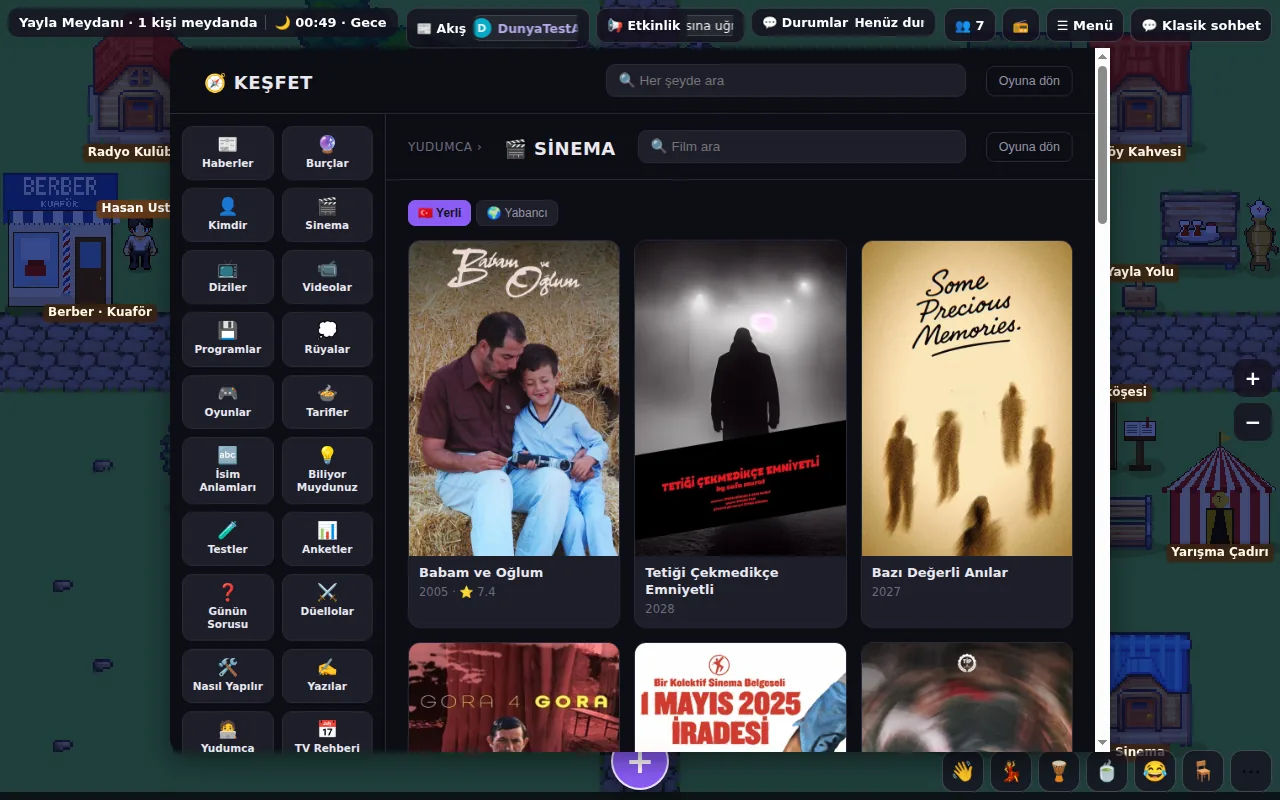Send the tea cup emote
This screenshot has height=800, width=1280.
pyautogui.click(x=1106, y=772)
